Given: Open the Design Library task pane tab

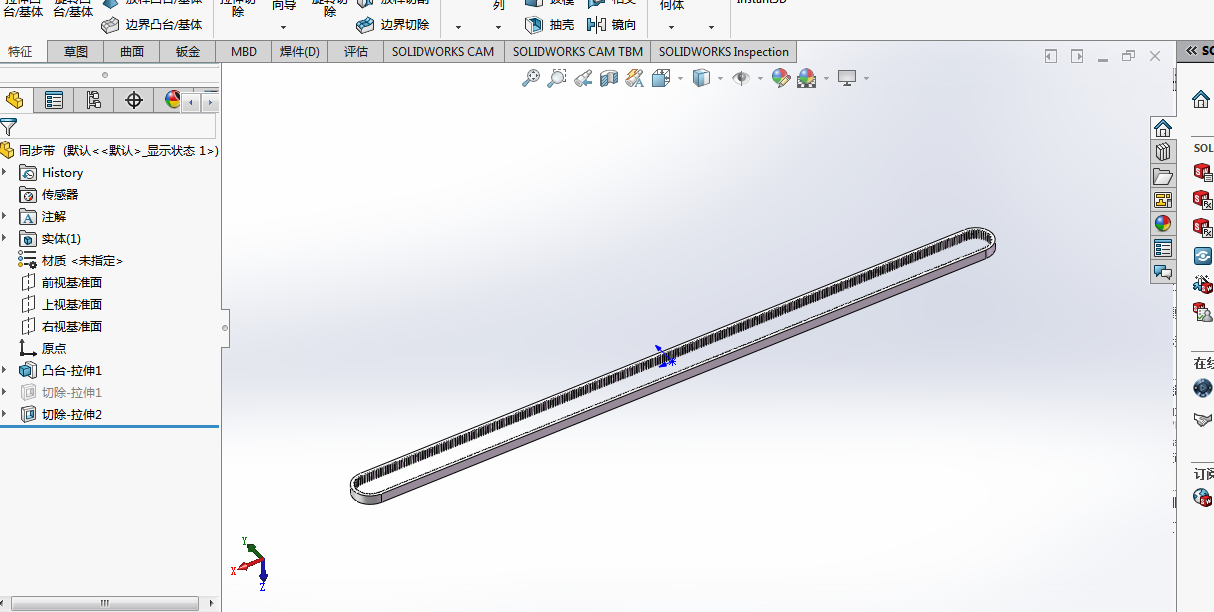Looking at the screenshot, I should (x=1162, y=152).
